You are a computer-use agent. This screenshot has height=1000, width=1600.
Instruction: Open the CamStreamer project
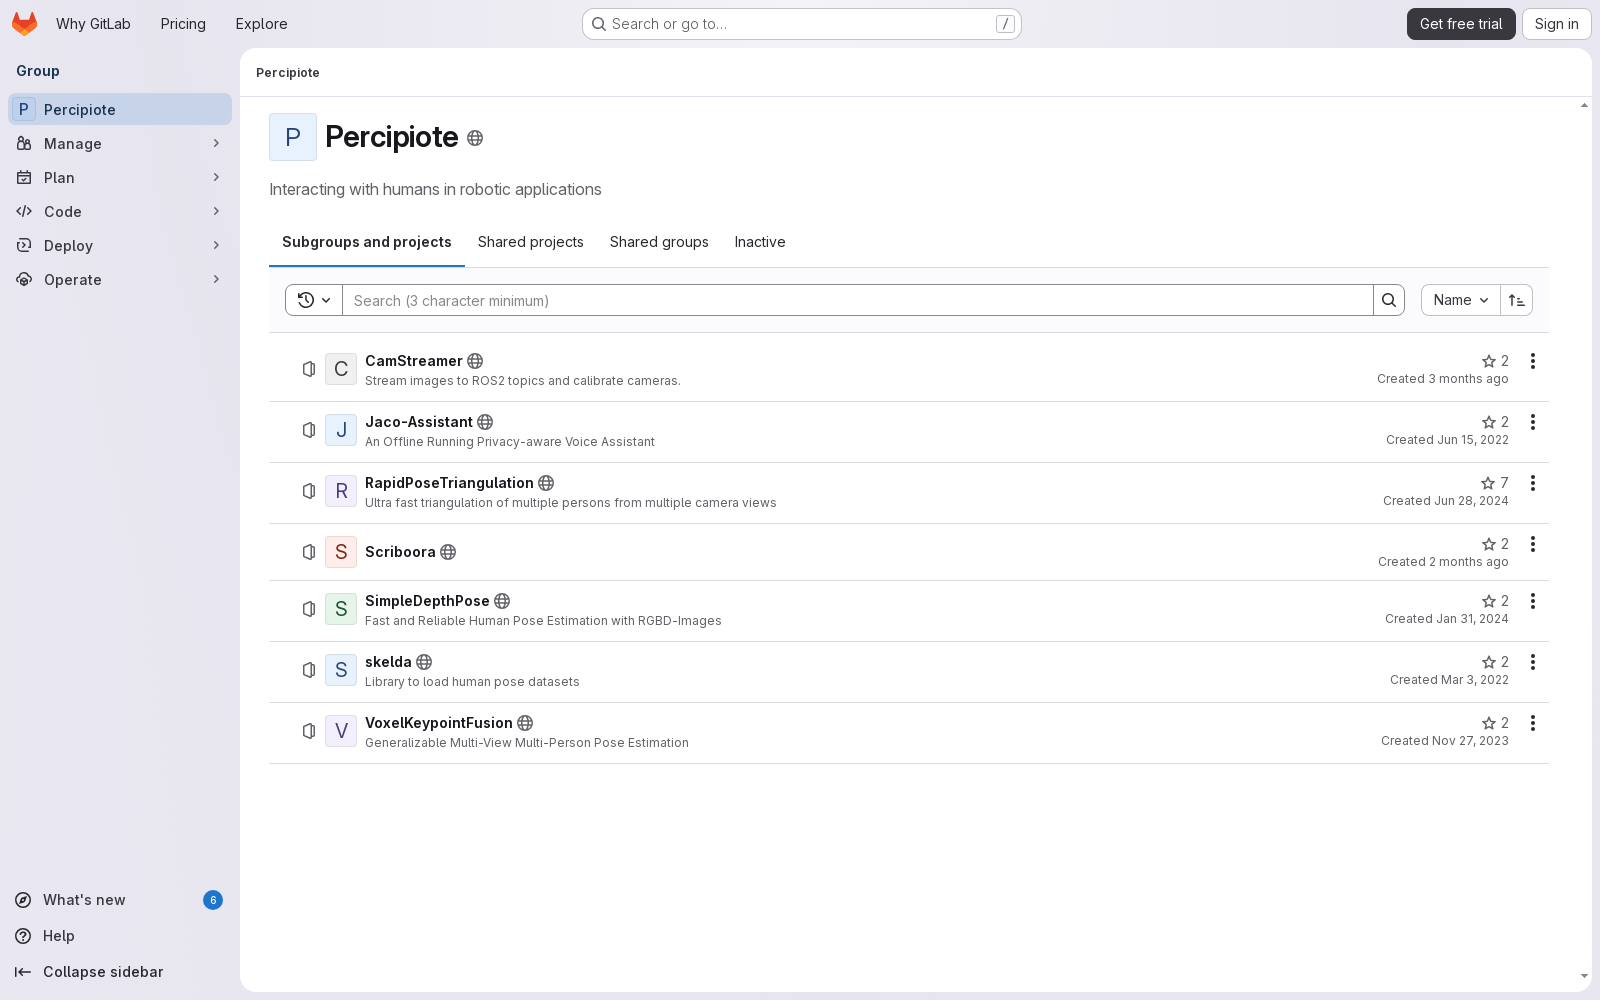tap(414, 361)
